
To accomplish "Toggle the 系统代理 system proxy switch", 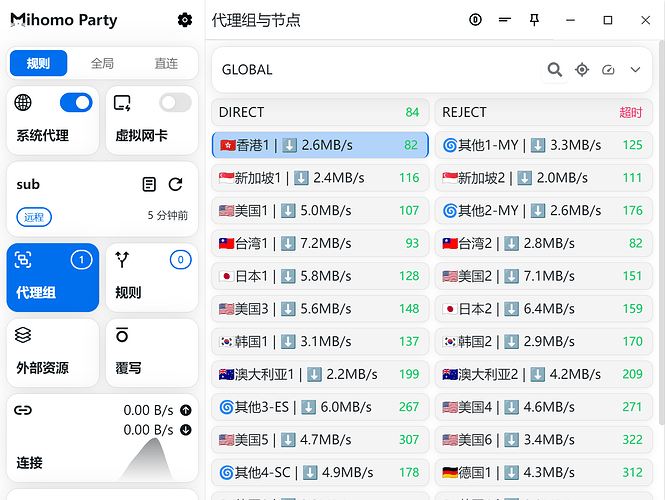I will tap(76, 103).
